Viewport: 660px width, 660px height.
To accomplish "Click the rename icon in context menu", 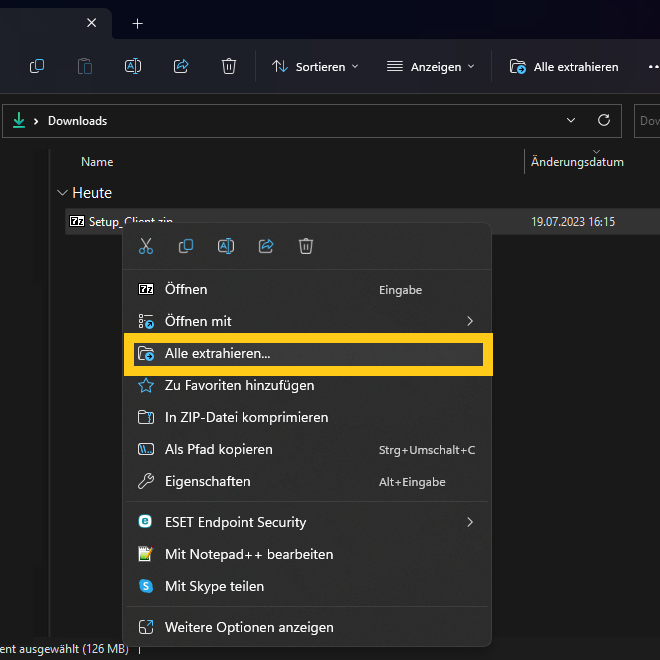I will tap(226, 246).
